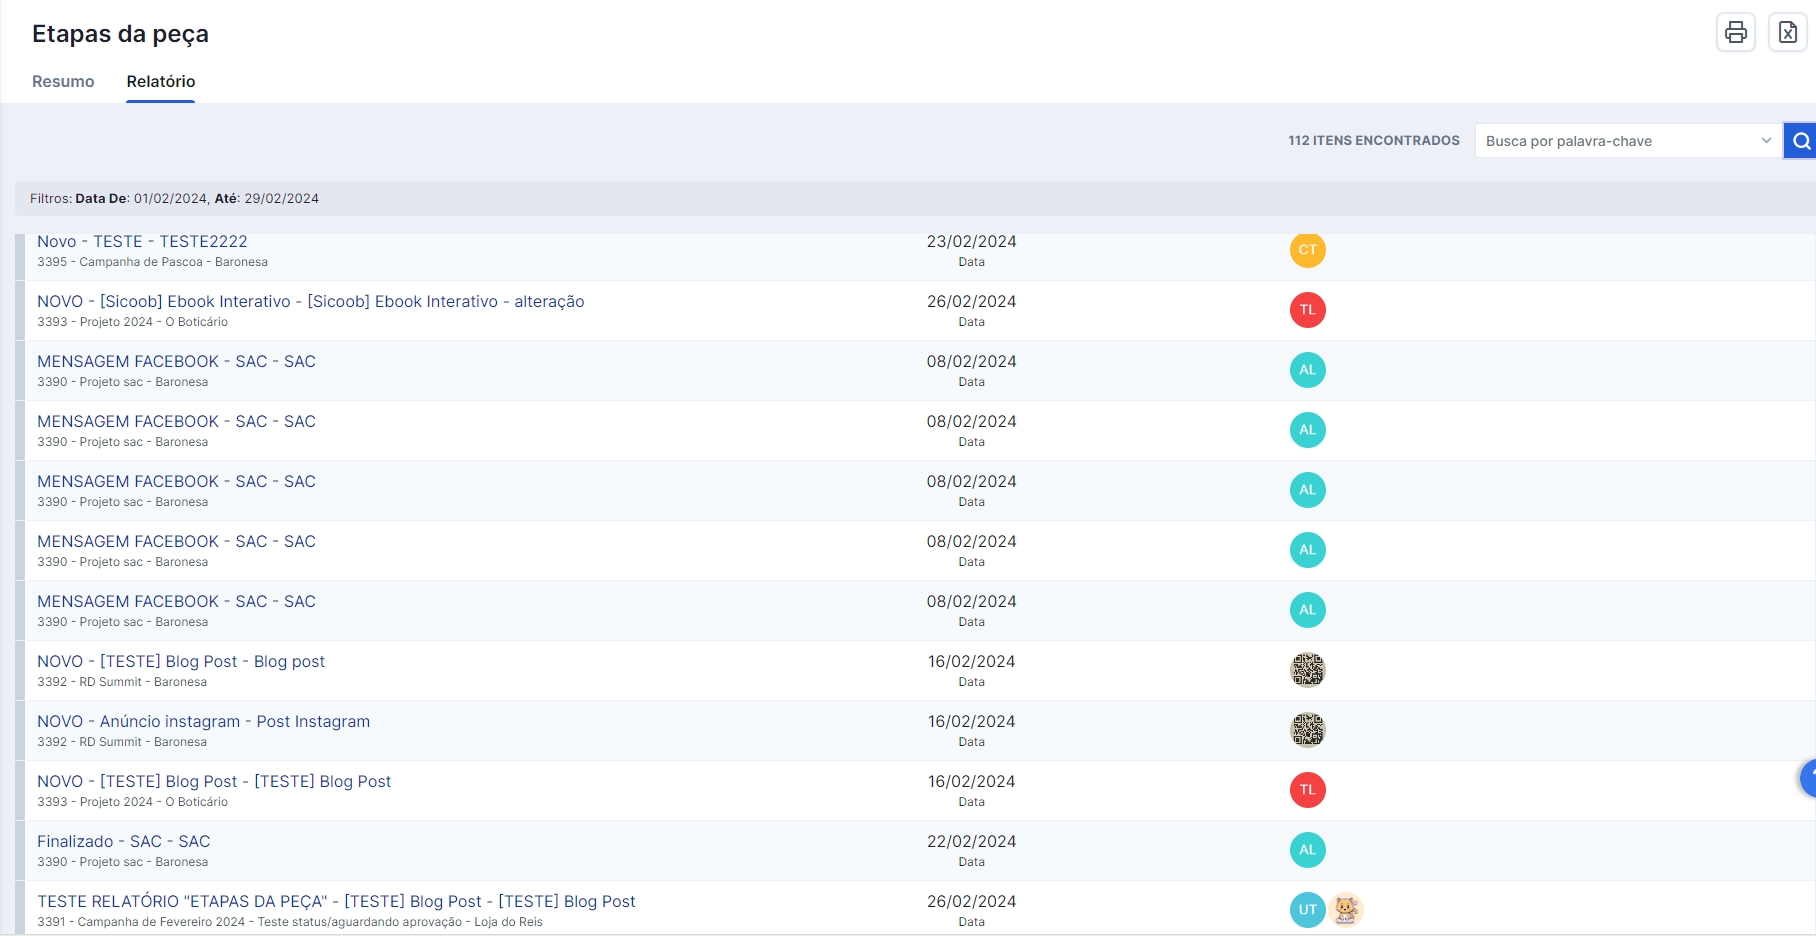Select the Relatório tab
This screenshot has width=1816, height=936.
click(161, 82)
